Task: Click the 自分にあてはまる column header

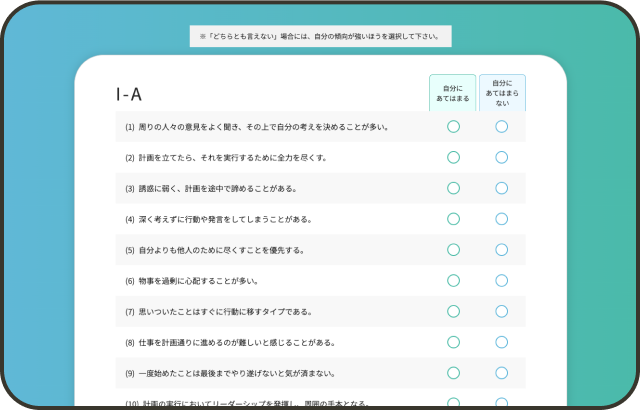Action: (453, 93)
